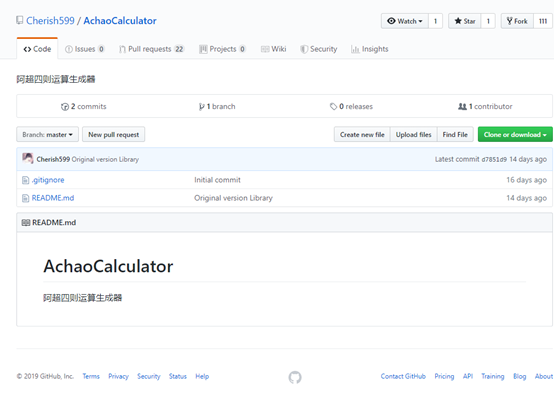Click the contributors people icon
This screenshot has width=554, height=401.
click(x=462, y=106)
